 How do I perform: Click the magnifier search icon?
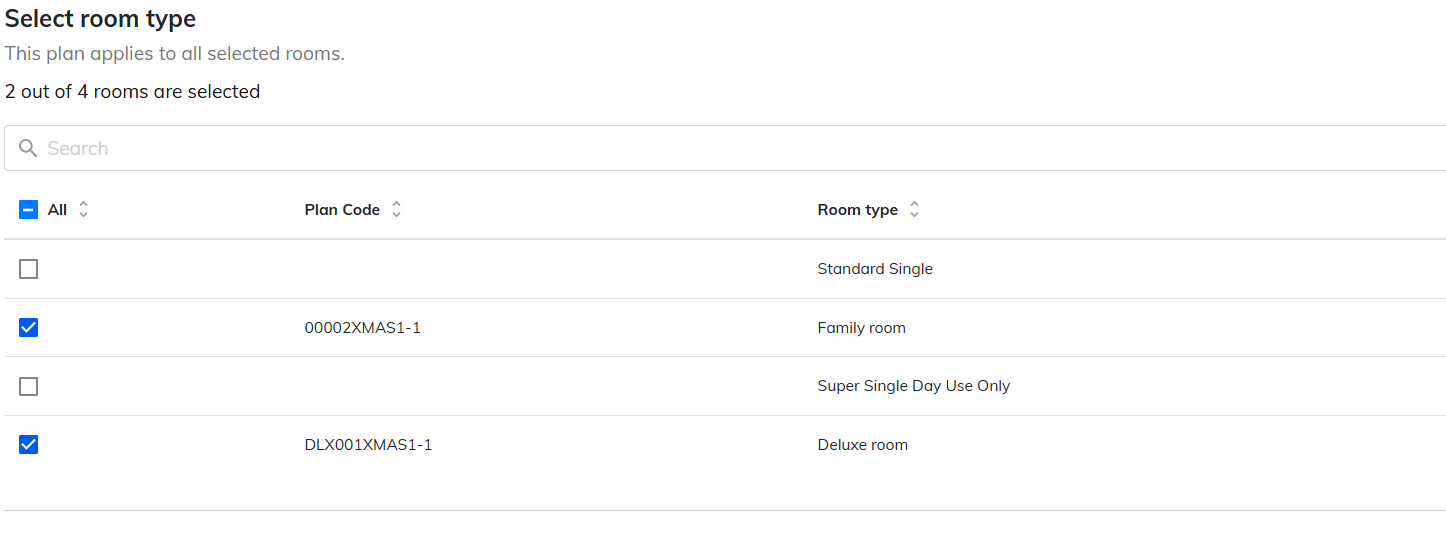28,148
